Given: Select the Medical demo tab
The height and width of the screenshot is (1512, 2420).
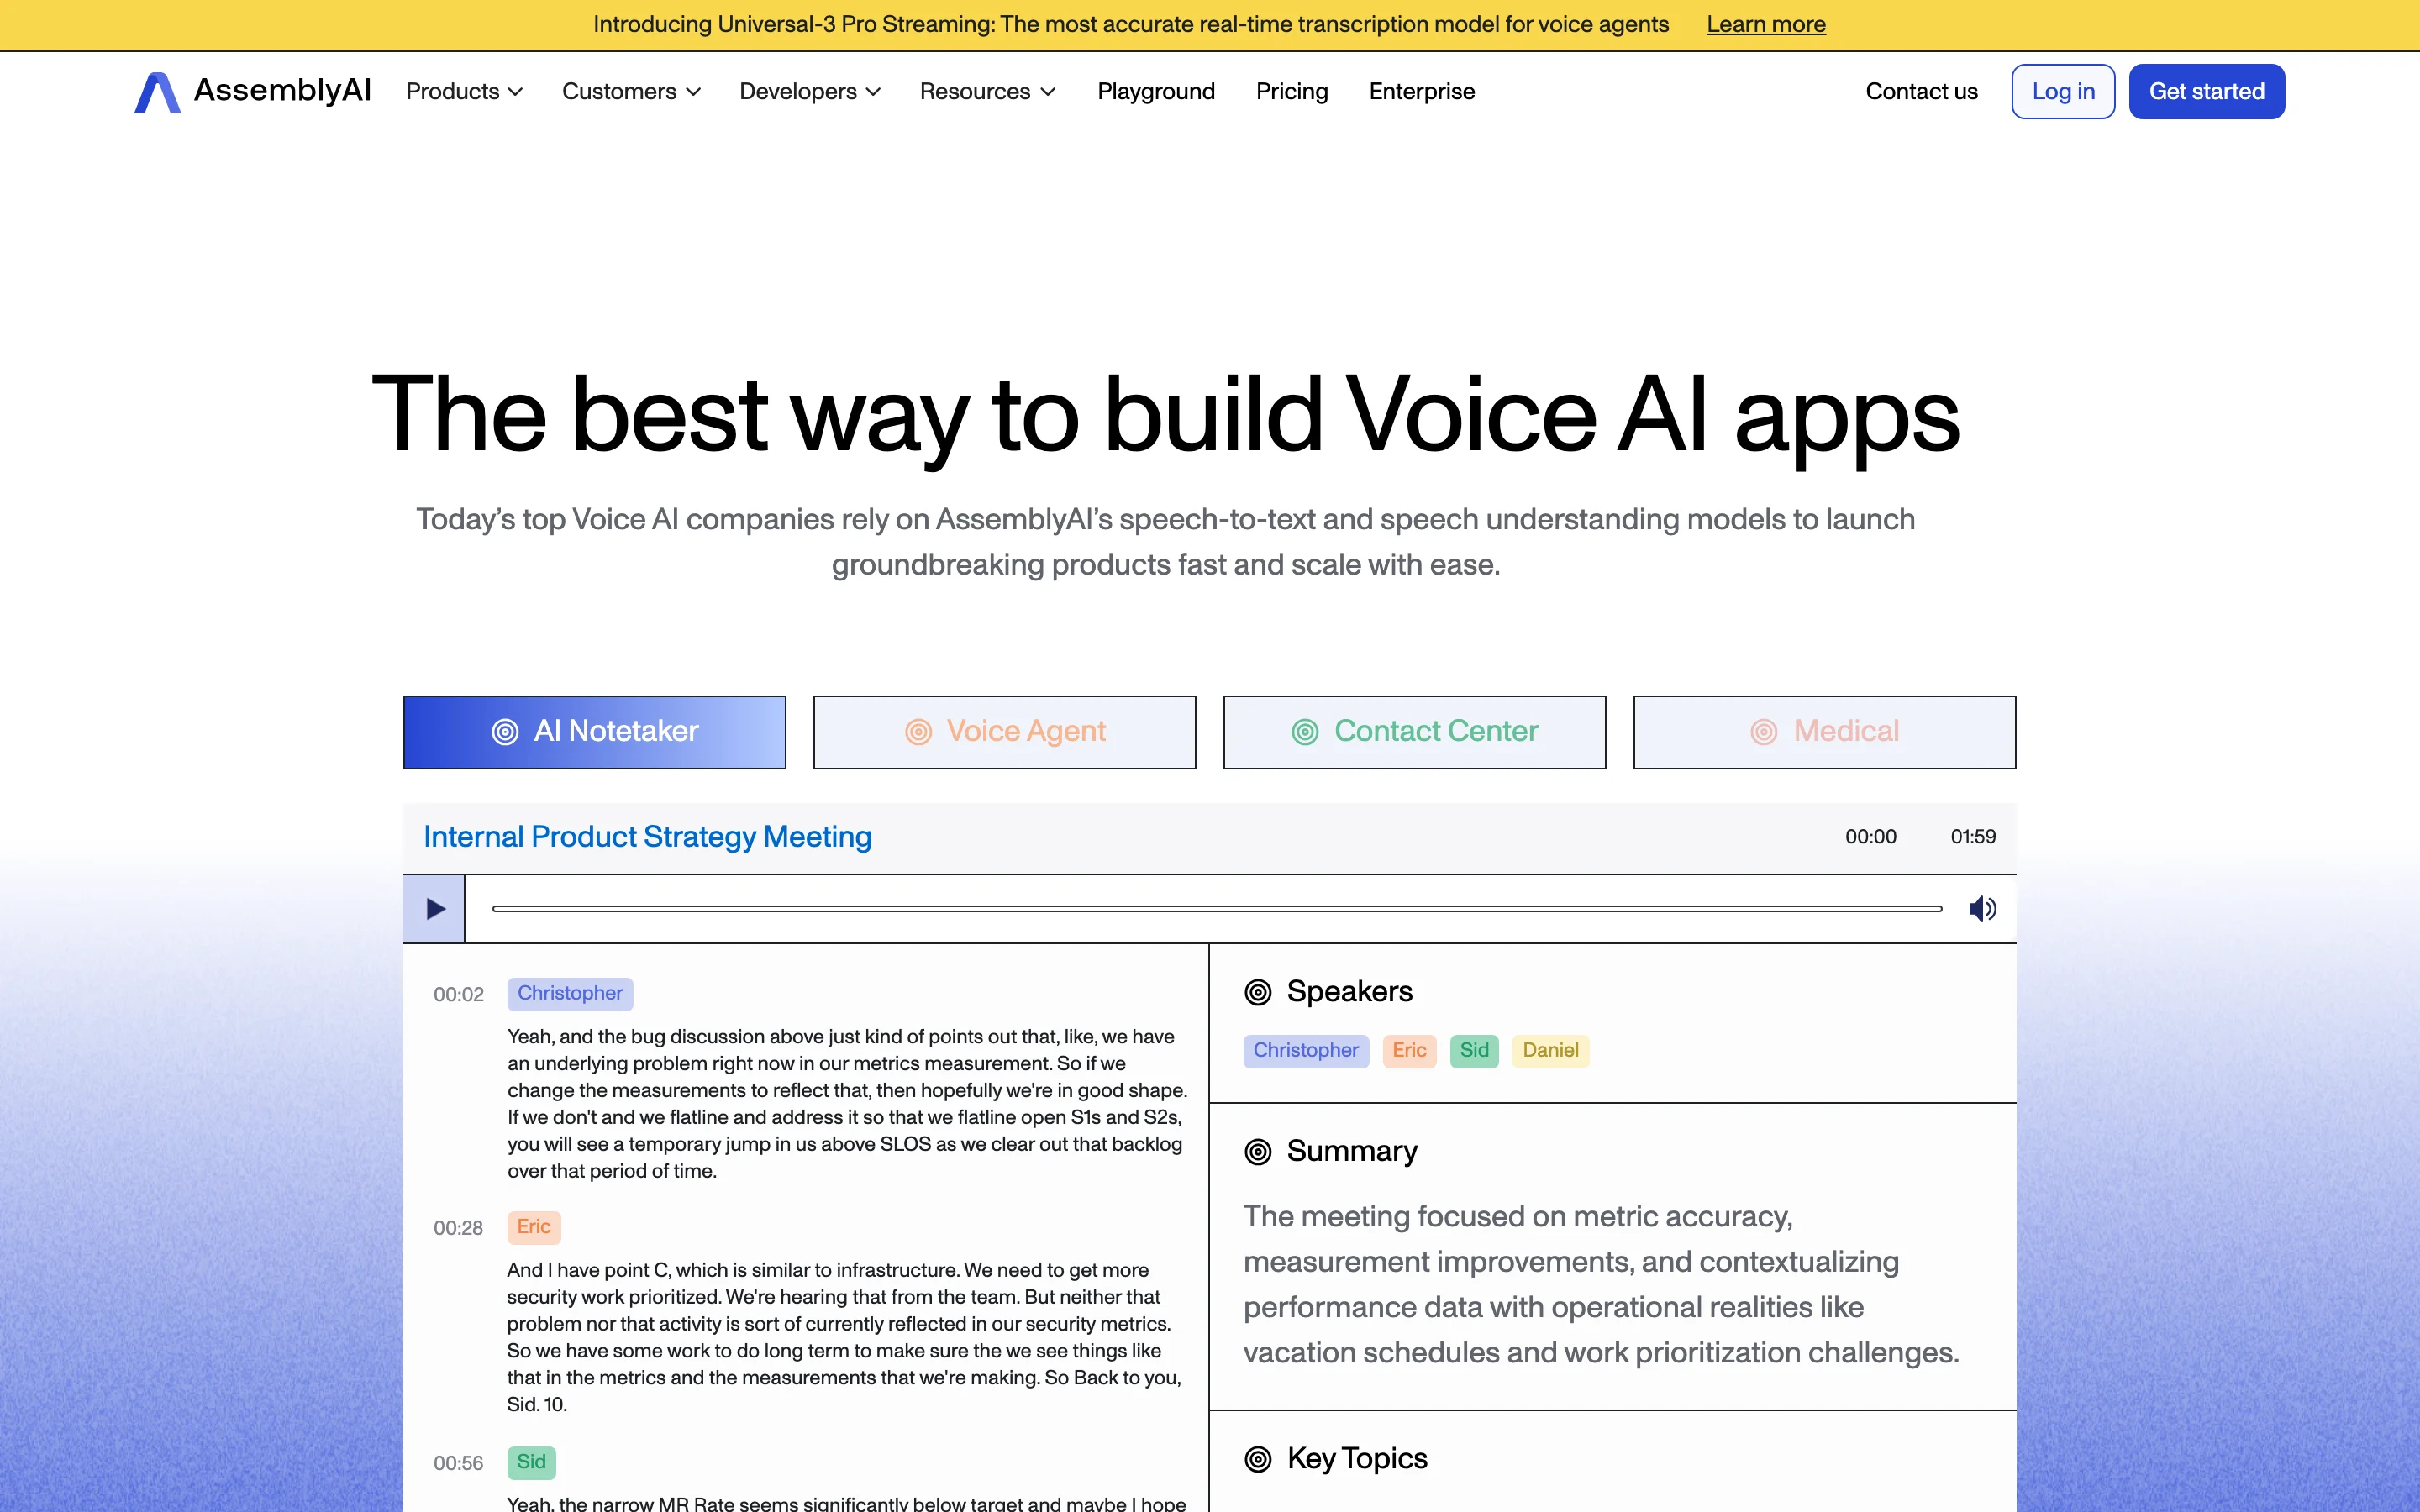Looking at the screenshot, I should pos(1824,732).
